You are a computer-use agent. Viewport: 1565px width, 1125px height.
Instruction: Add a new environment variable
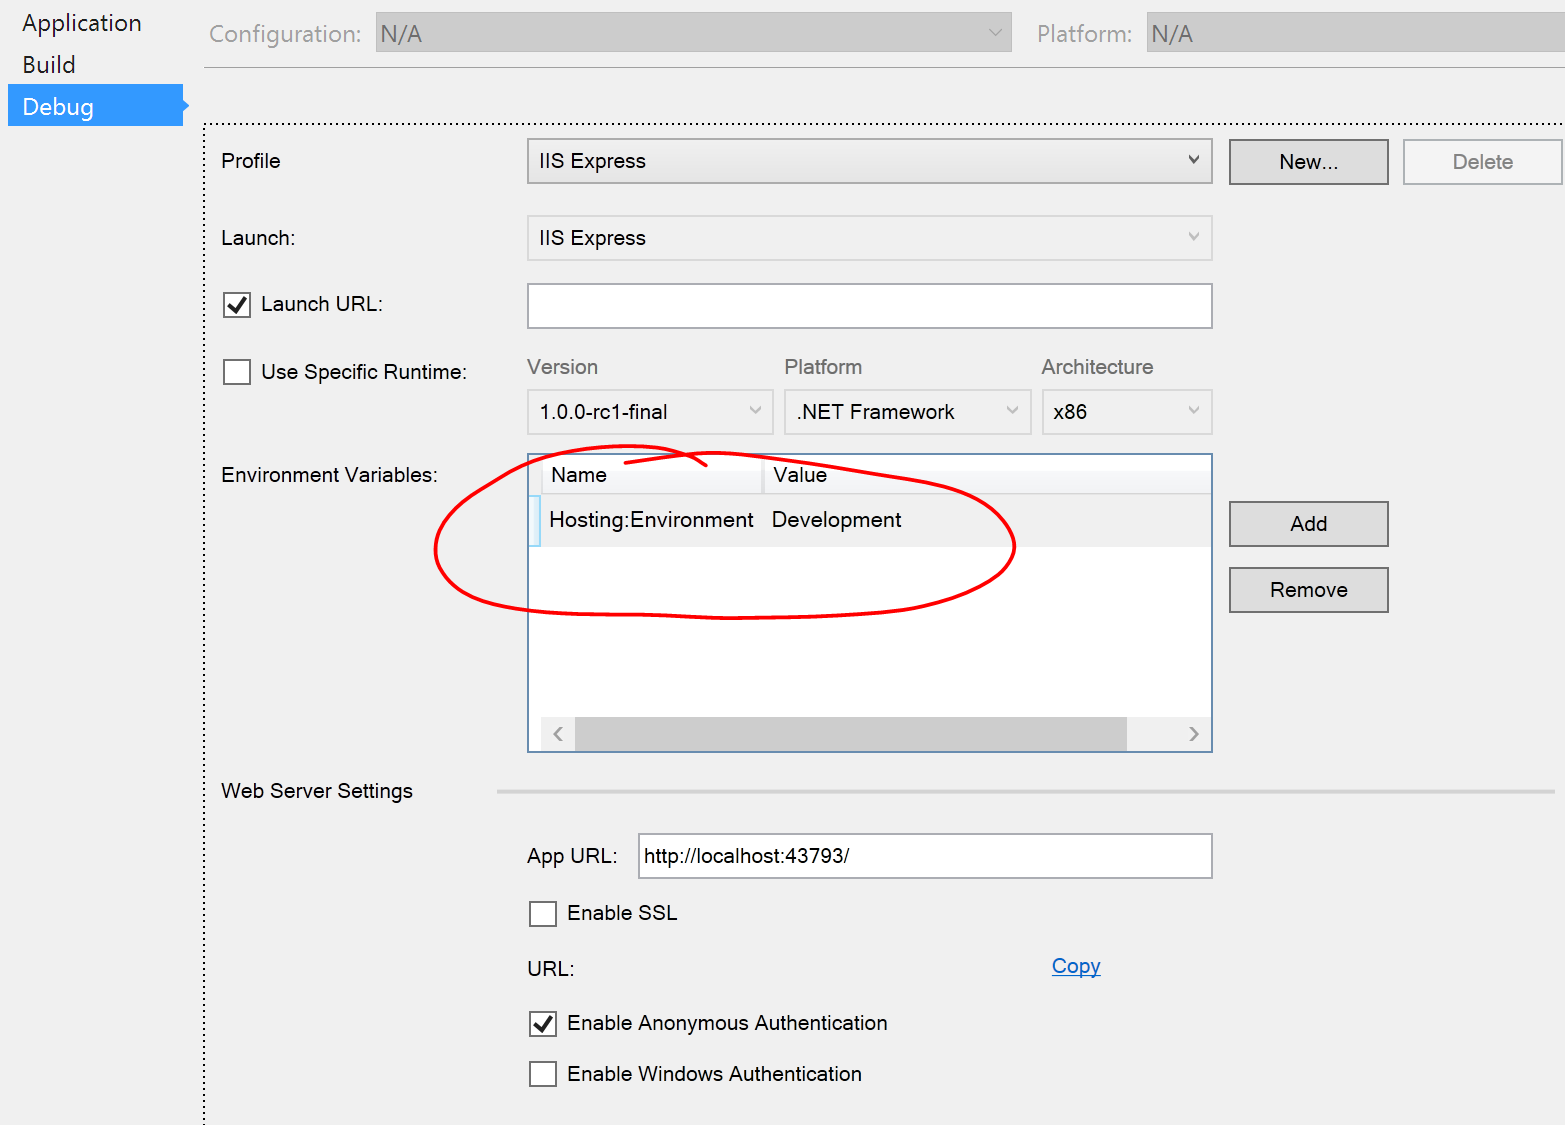1308,524
